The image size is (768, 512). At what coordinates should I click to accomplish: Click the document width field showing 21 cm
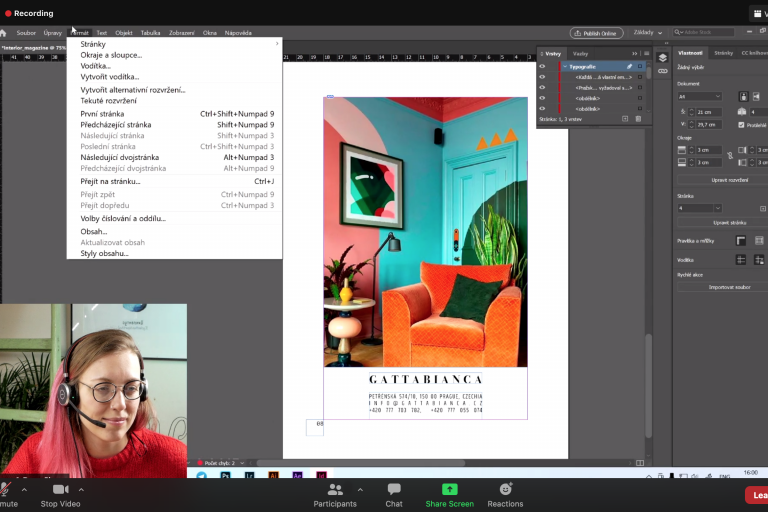(708, 112)
